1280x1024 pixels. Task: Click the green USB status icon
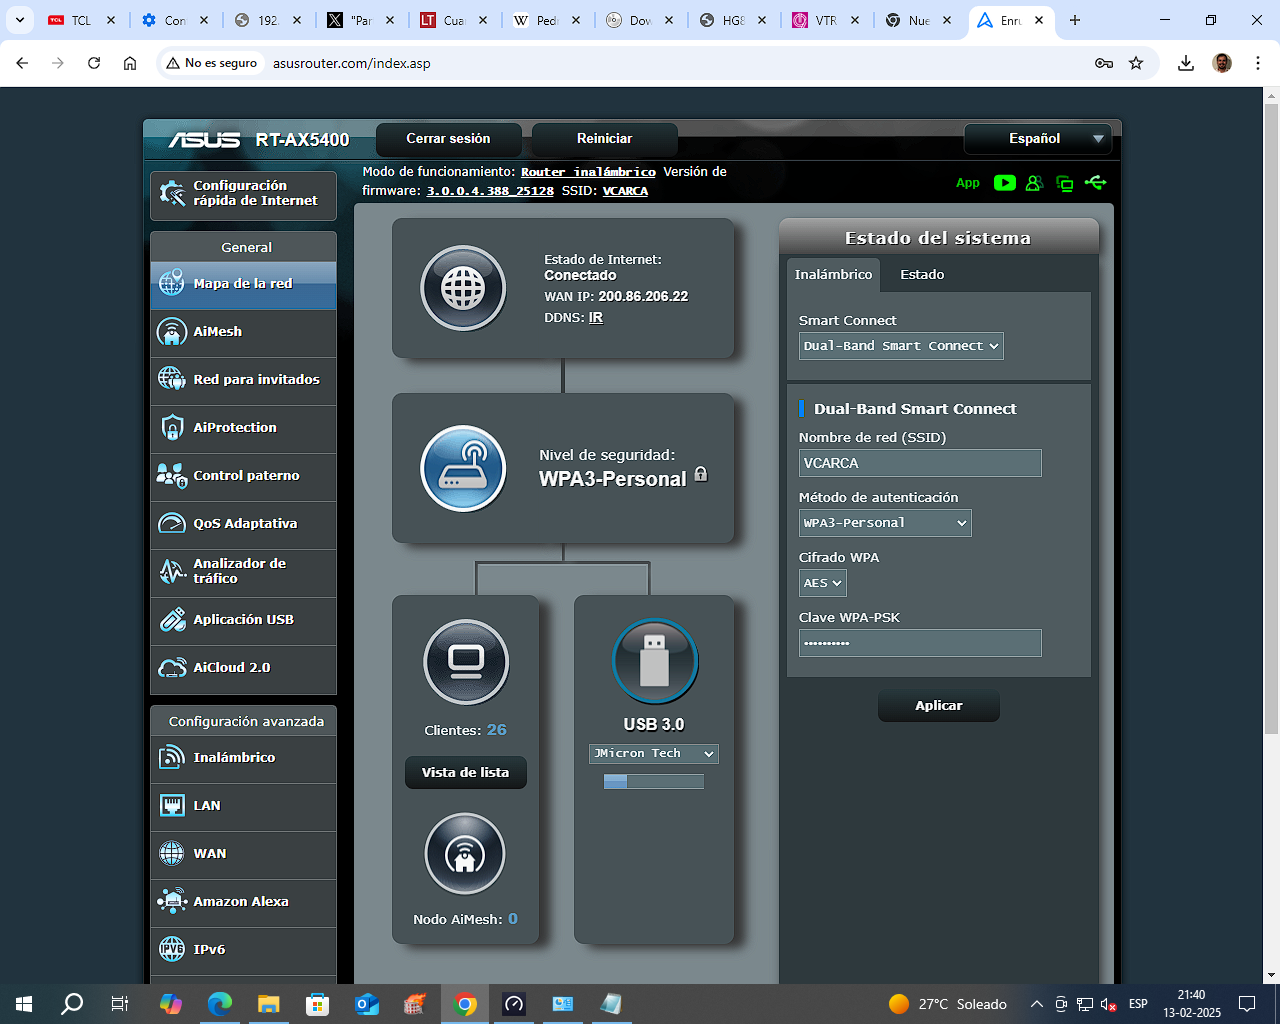(1095, 183)
